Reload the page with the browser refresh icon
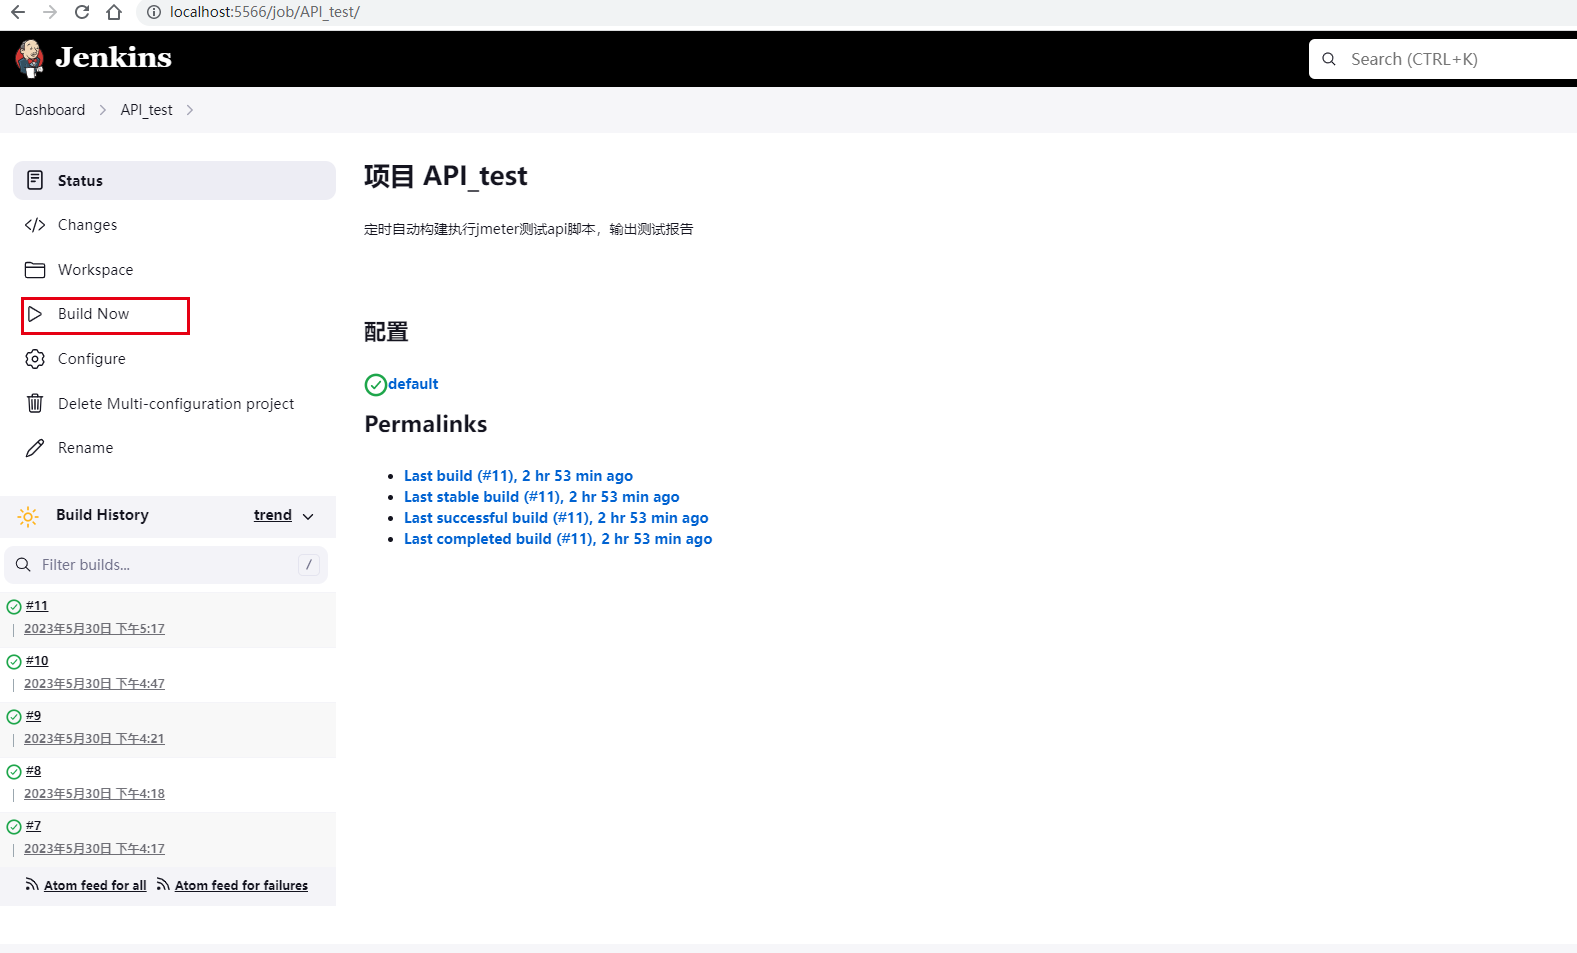This screenshot has width=1577, height=953. (82, 12)
